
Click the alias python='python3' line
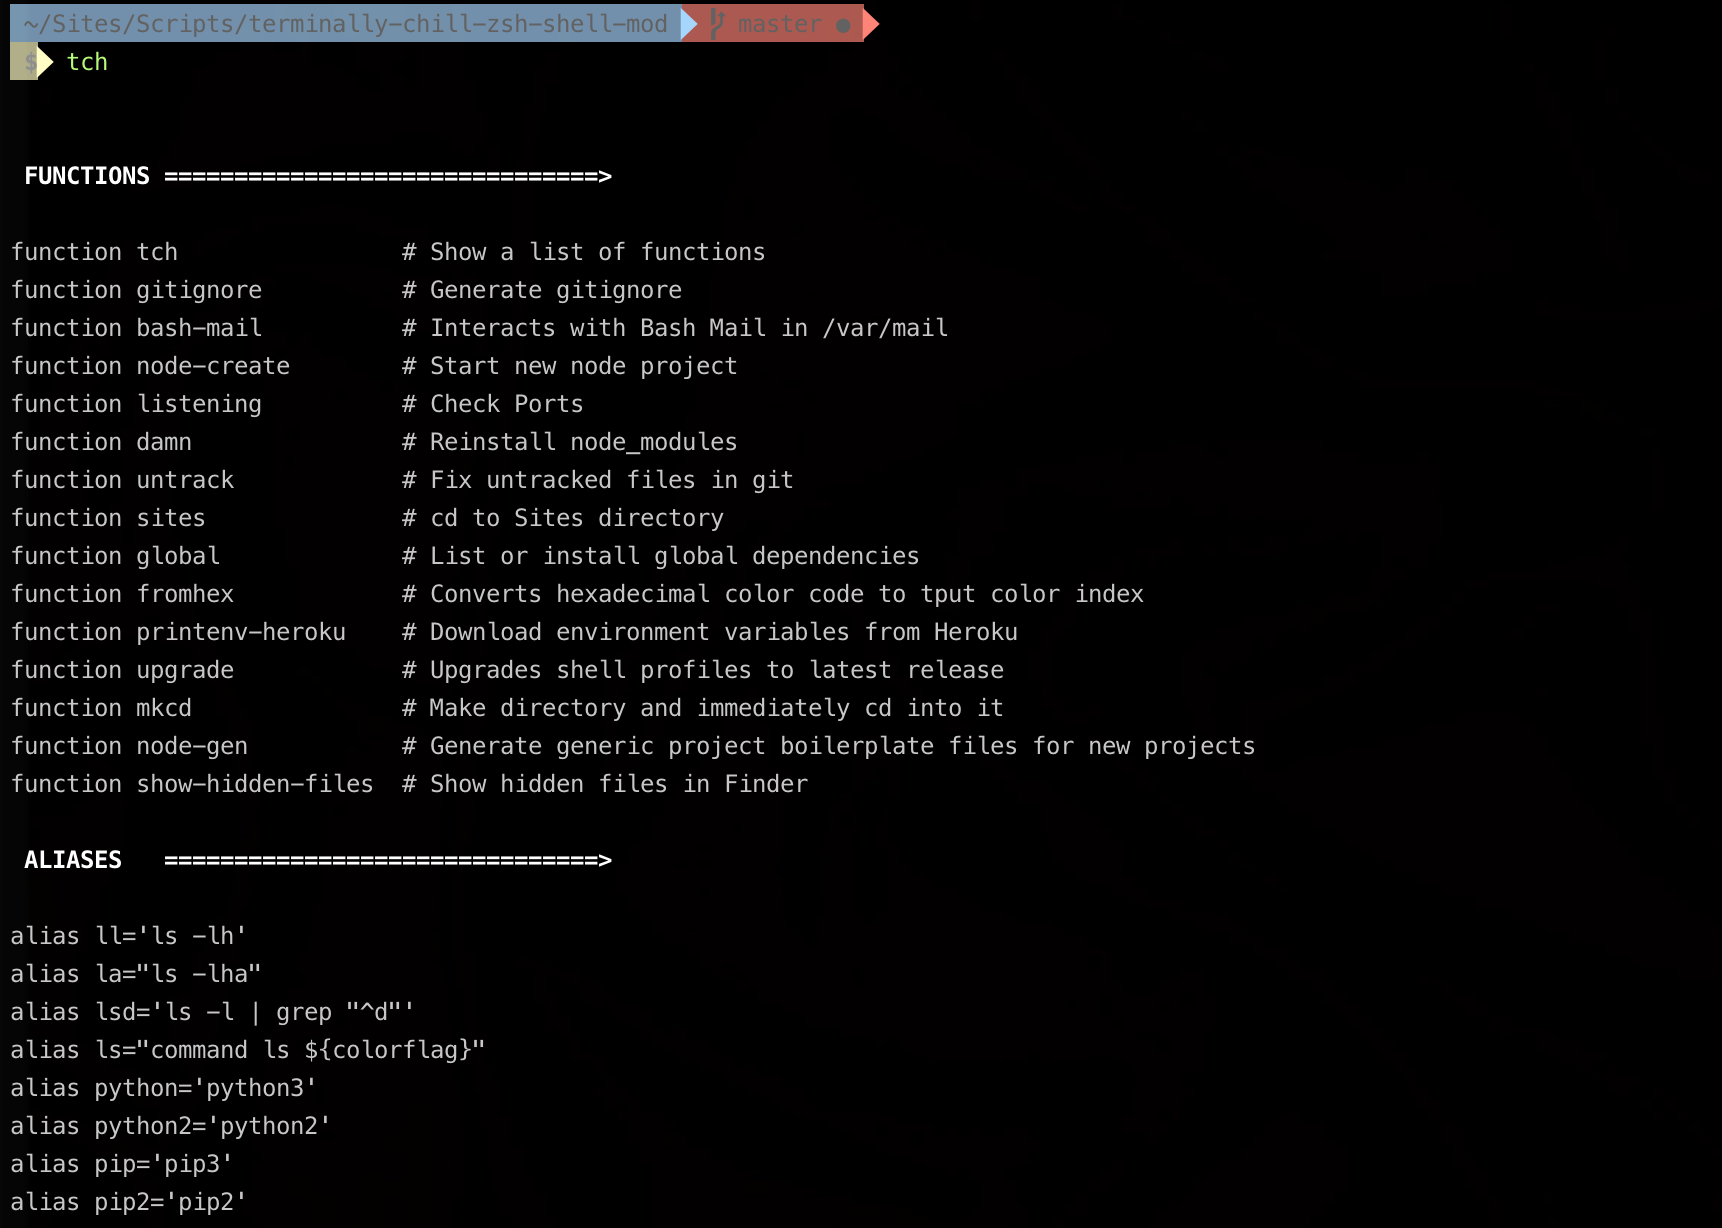pos(163,1088)
